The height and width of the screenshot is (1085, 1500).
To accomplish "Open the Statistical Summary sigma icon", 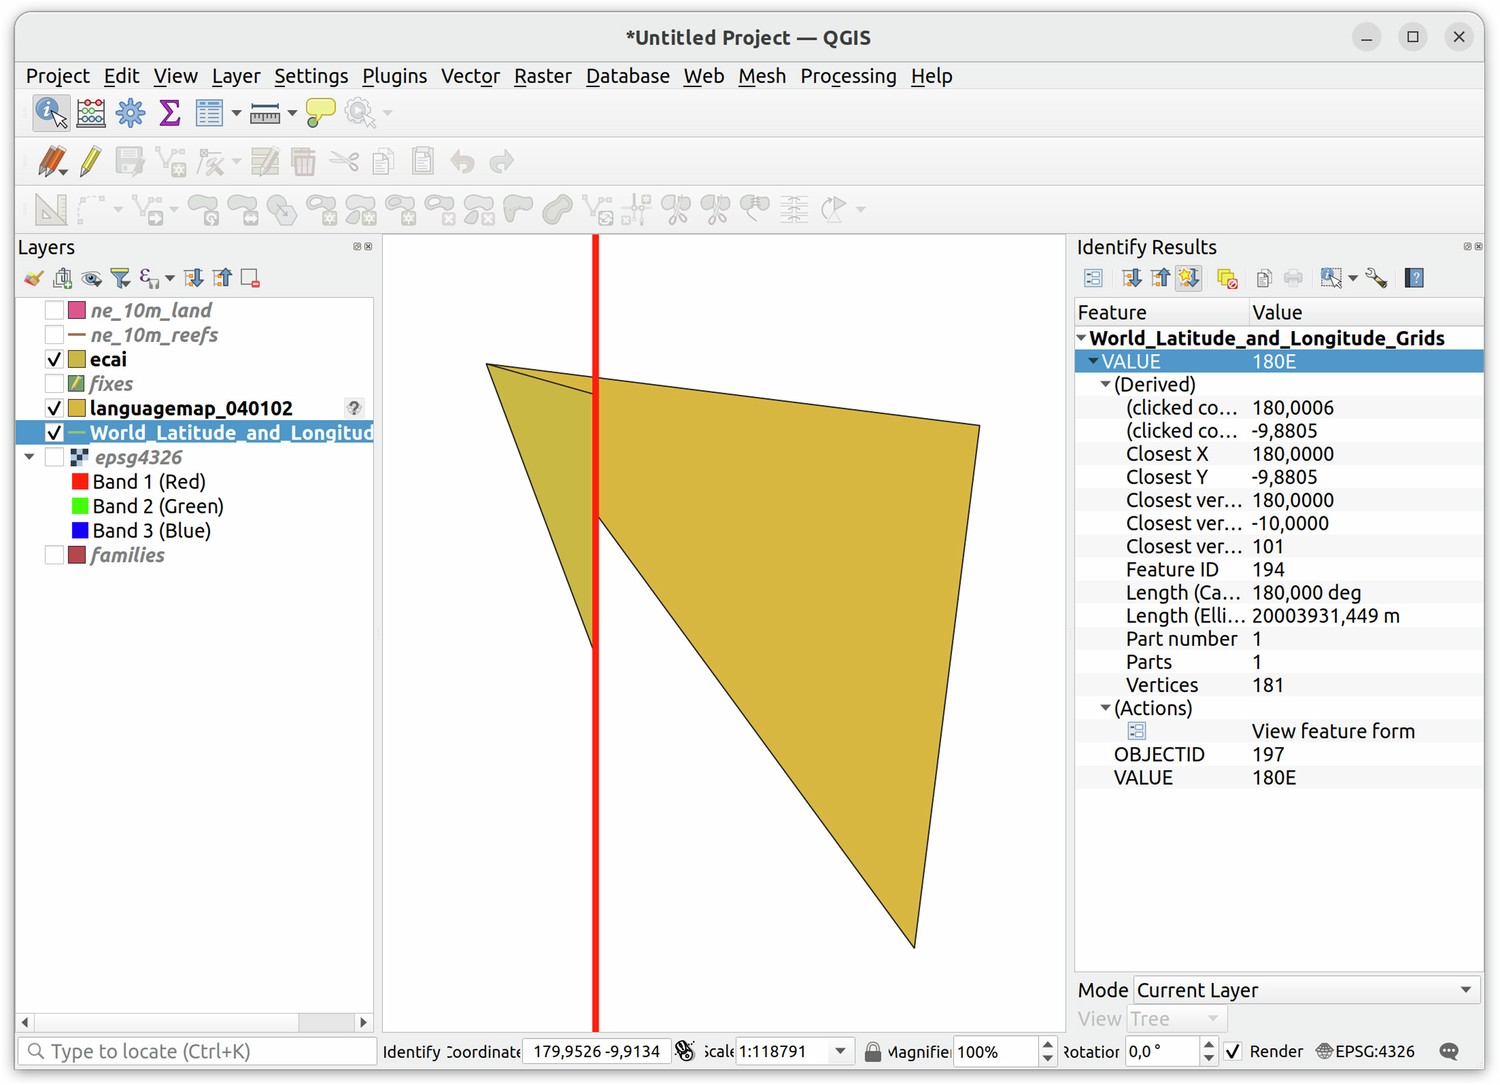I will [170, 113].
